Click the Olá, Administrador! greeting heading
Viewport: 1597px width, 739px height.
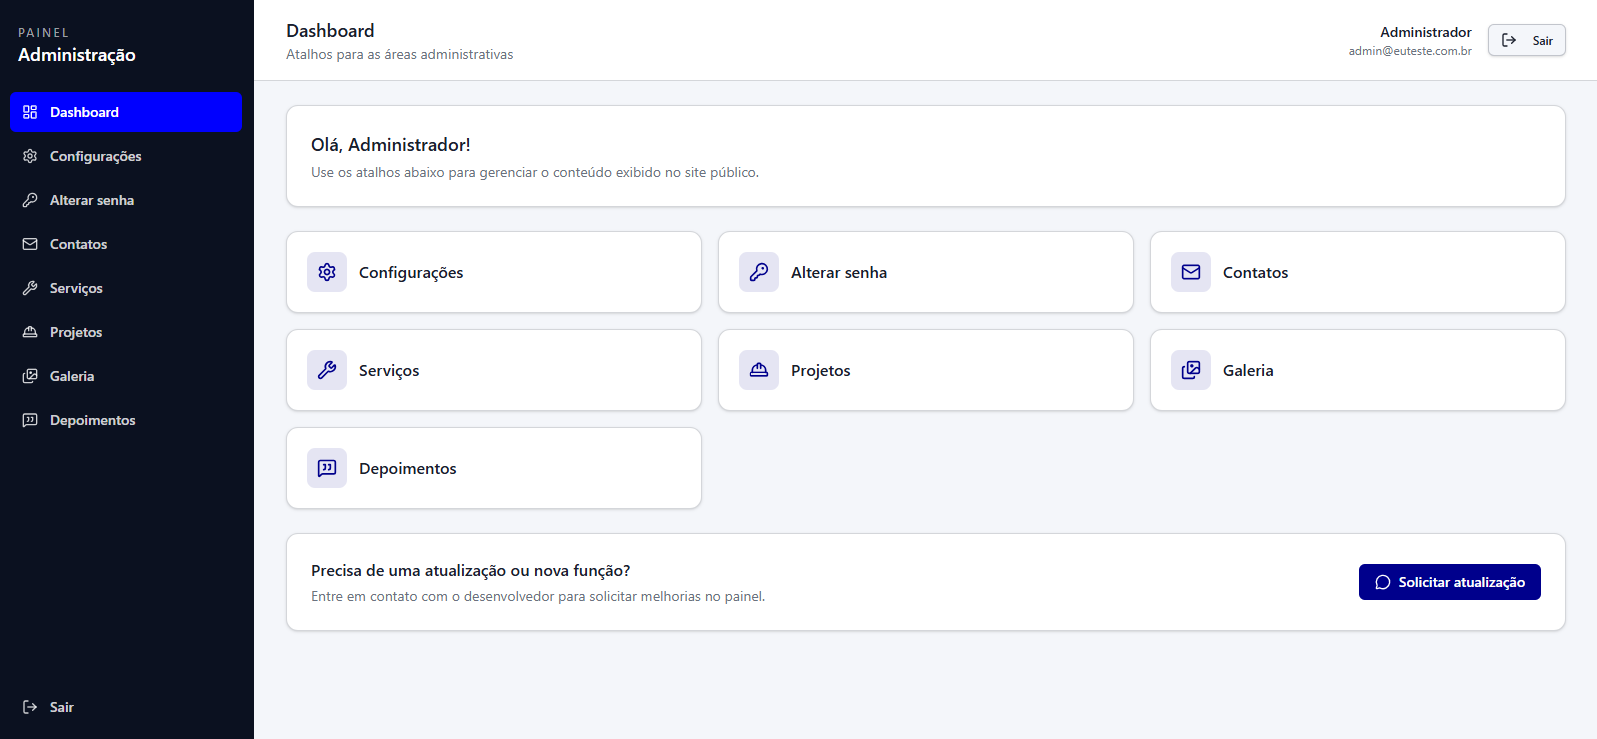[391, 145]
